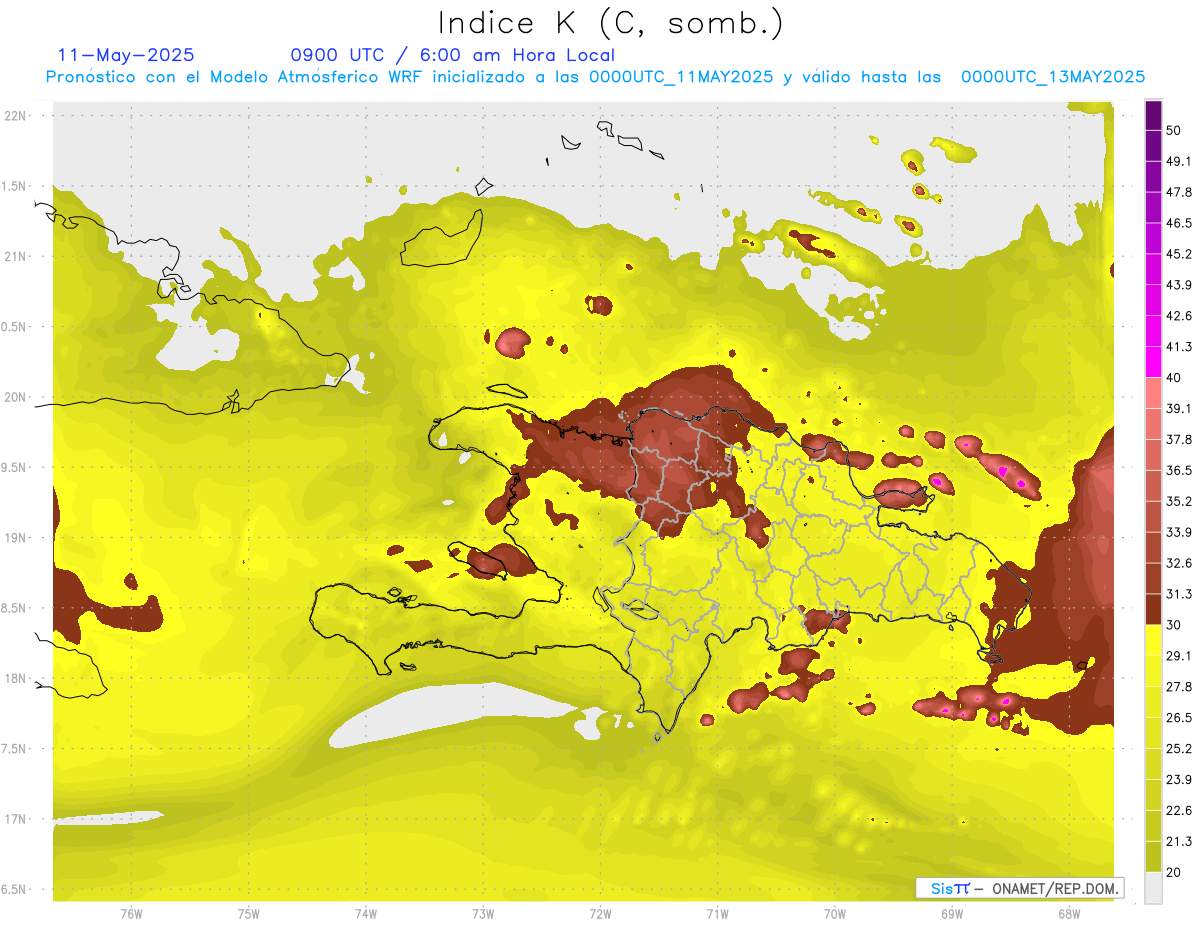Pick the "25.2" legend value
The height and width of the screenshot is (927, 1200).
click(1179, 748)
